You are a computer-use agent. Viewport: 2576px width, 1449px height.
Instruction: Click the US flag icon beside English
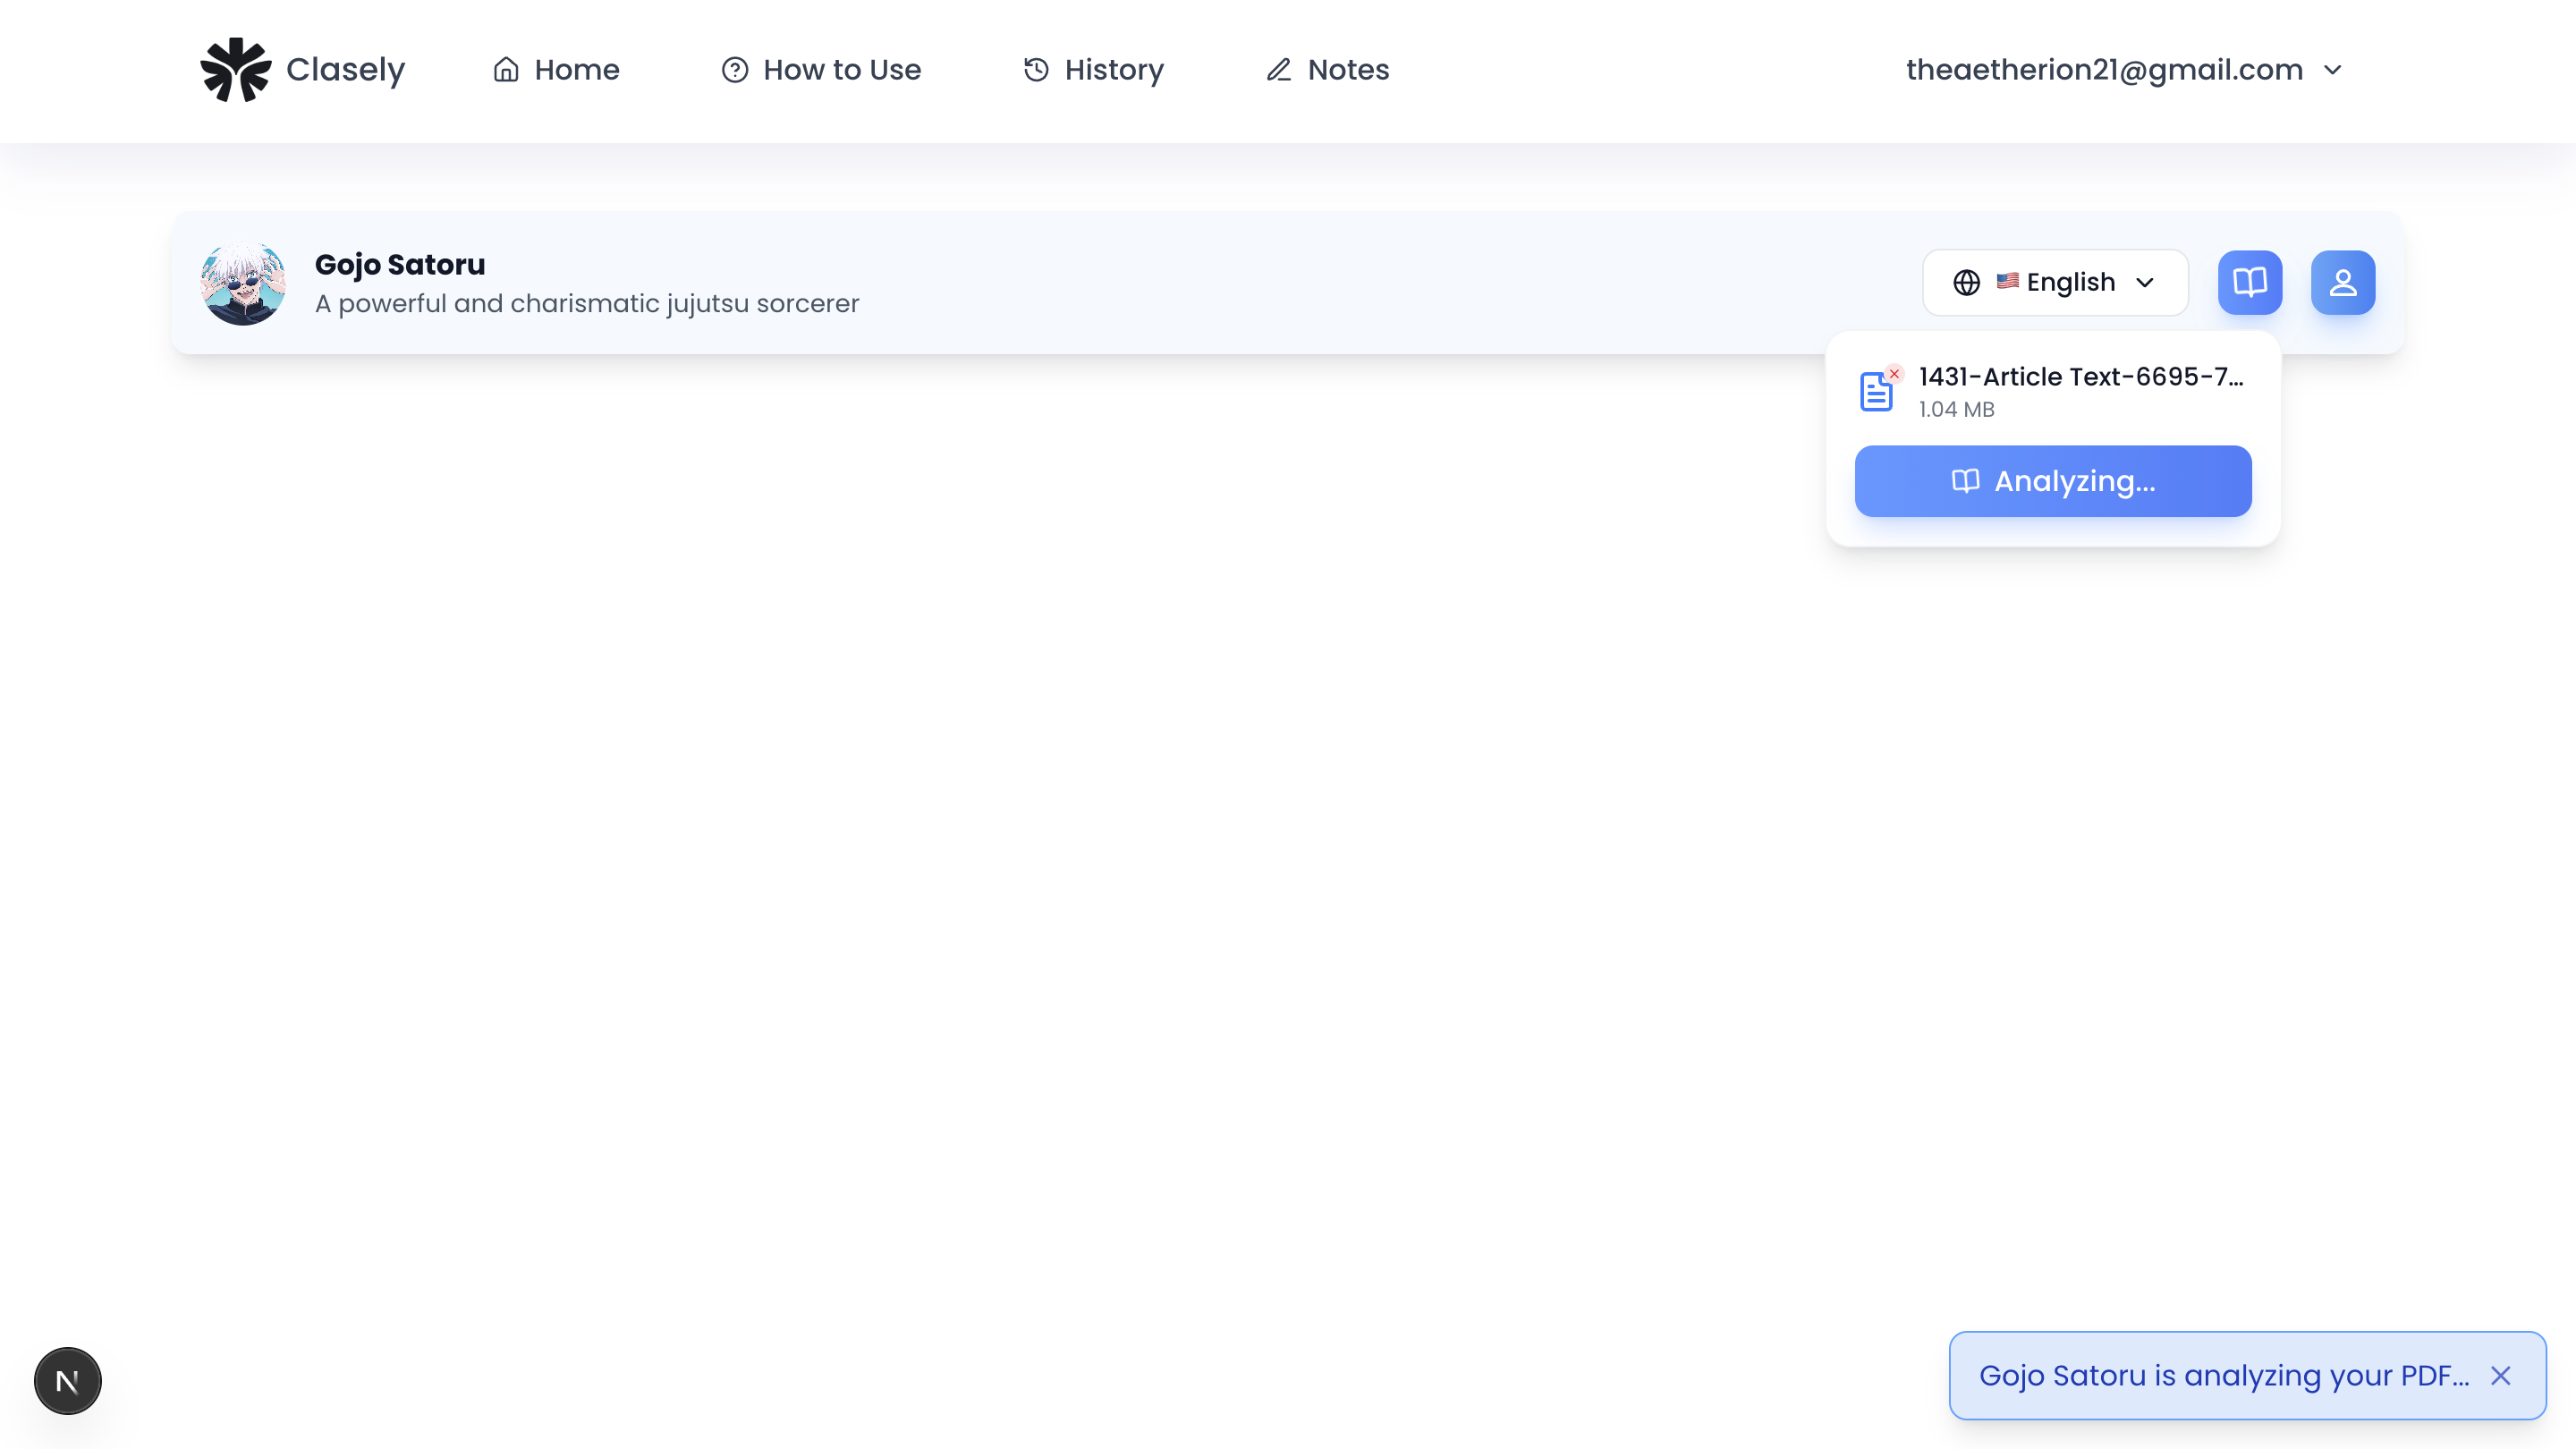pos(2007,281)
